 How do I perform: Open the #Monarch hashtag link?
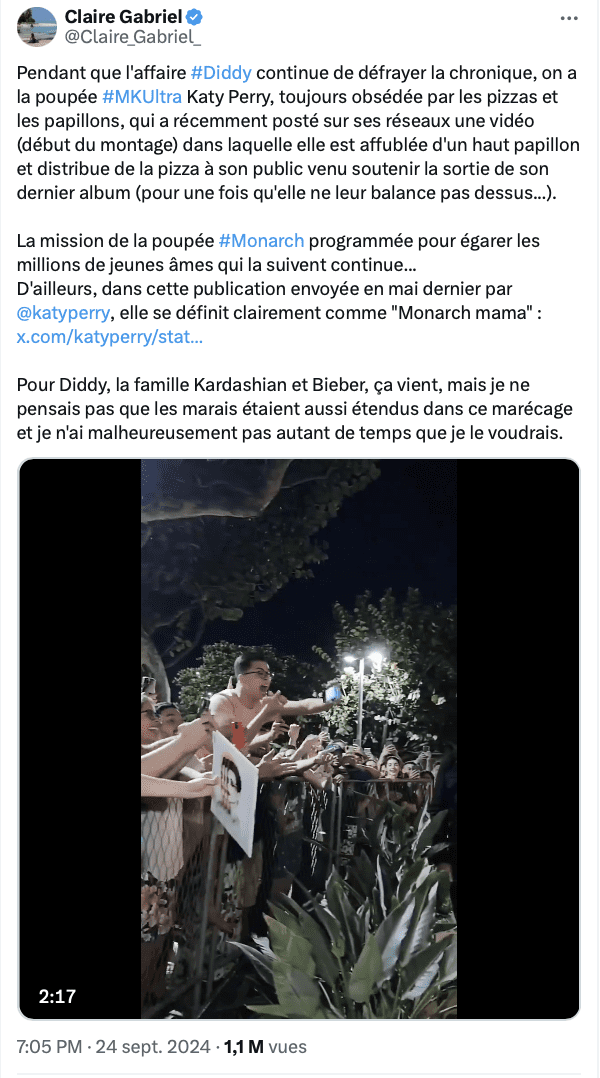pyautogui.click(x=261, y=241)
